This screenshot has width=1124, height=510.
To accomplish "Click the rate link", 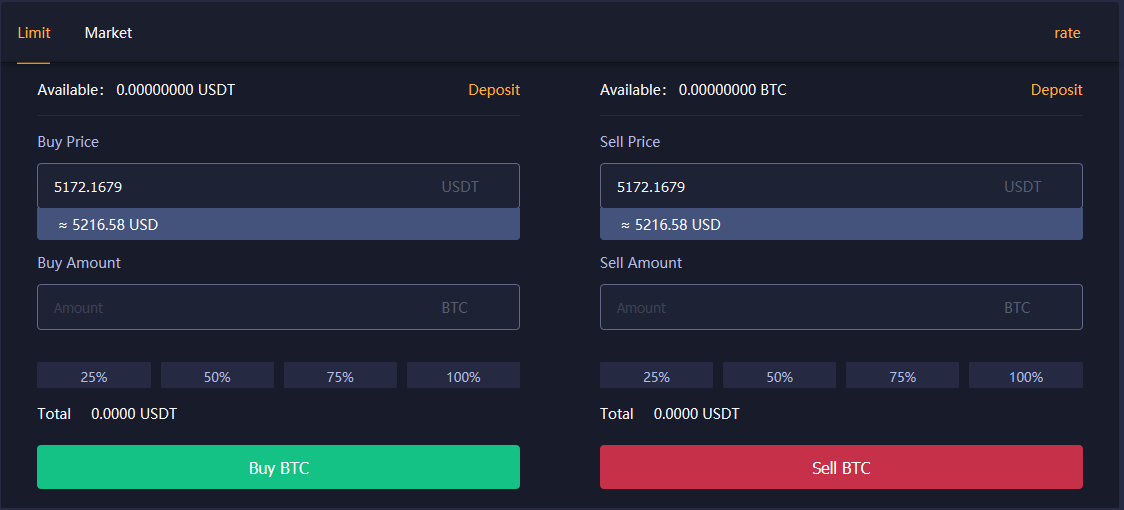I will pos(1067,33).
